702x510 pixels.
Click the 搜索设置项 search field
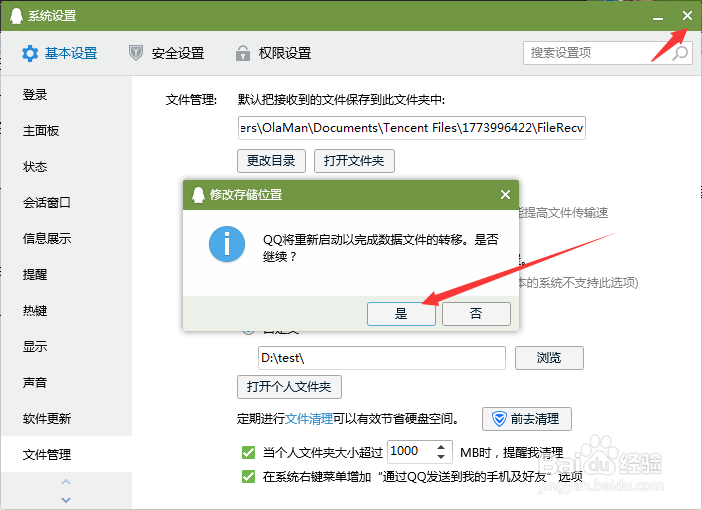(x=608, y=53)
